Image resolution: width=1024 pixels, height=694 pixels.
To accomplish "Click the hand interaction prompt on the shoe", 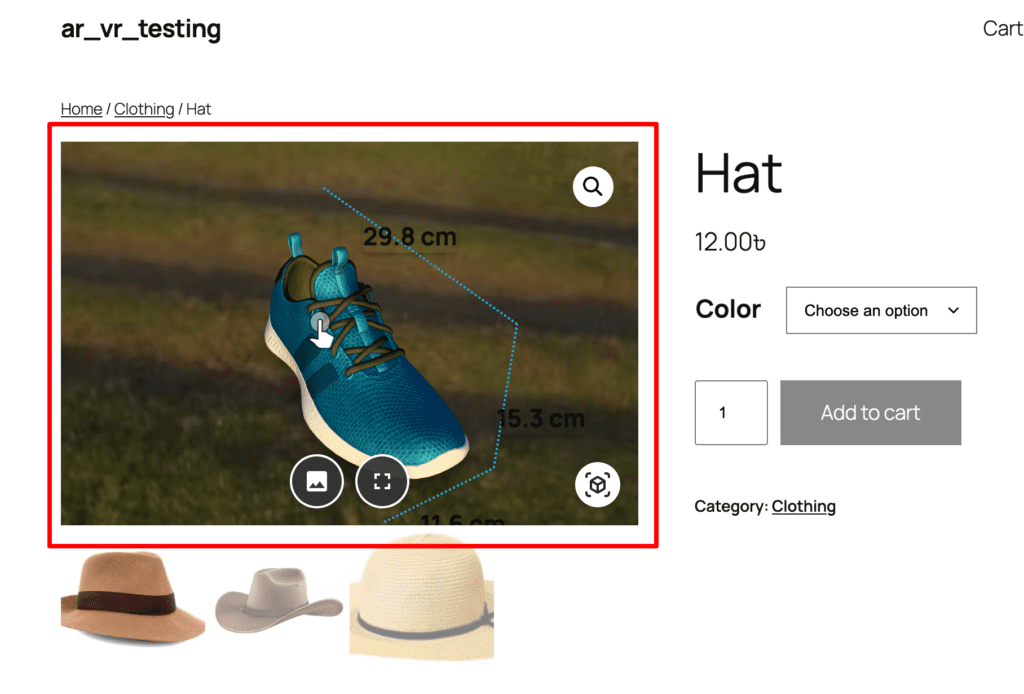I will 320,328.
